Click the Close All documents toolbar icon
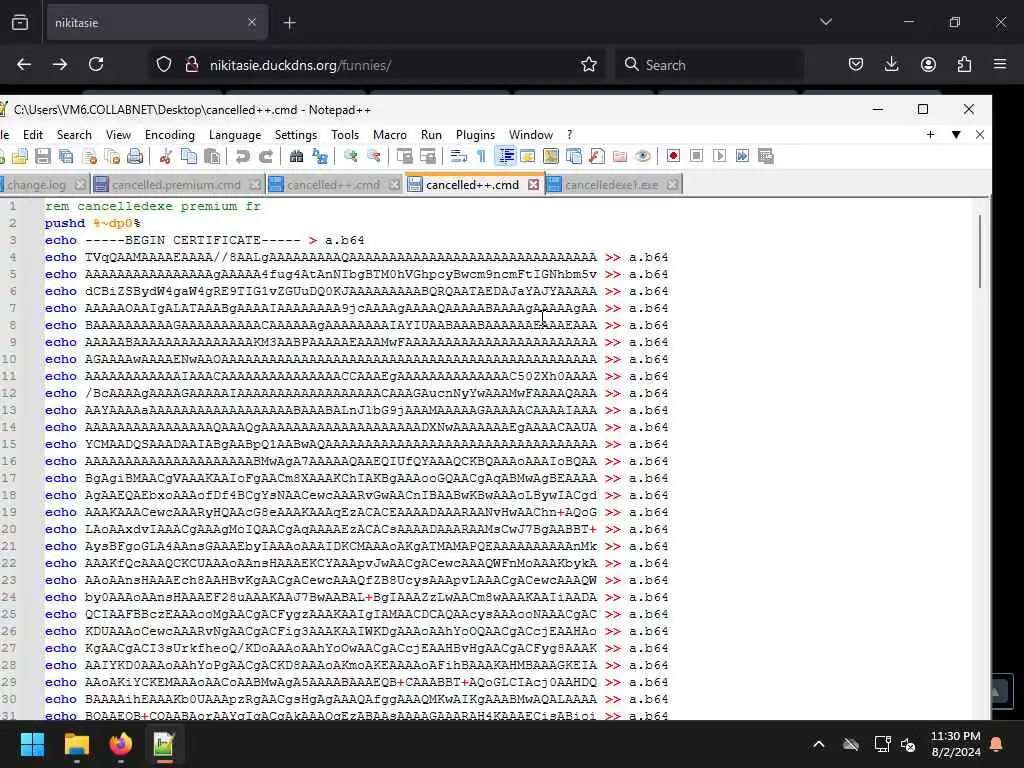1024x768 pixels. coord(112,156)
